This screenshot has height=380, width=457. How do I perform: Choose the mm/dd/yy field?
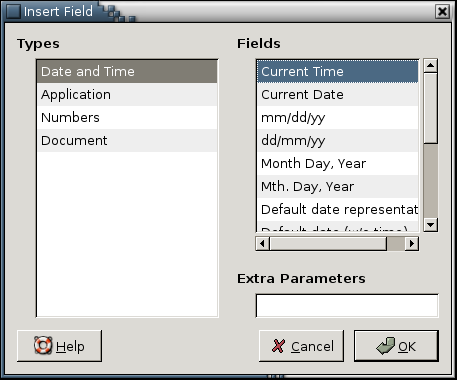point(338,118)
